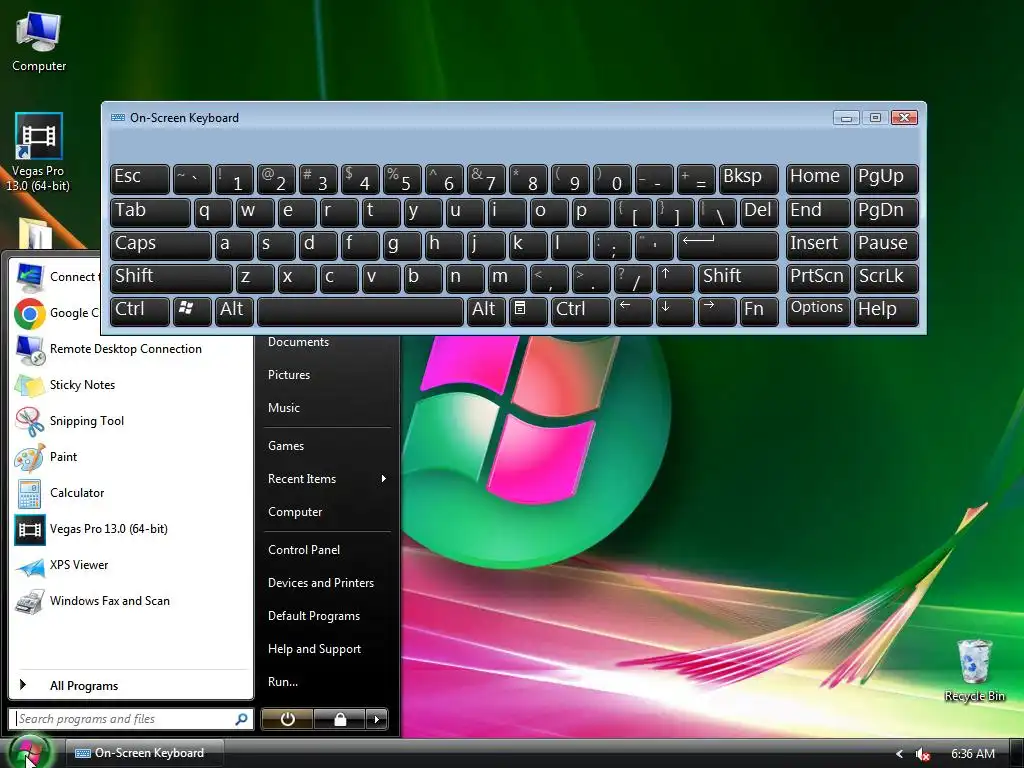The width and height of the screenshot is (1024, 768).
Task: Click the Del key
Action: [x=759, y=213]
